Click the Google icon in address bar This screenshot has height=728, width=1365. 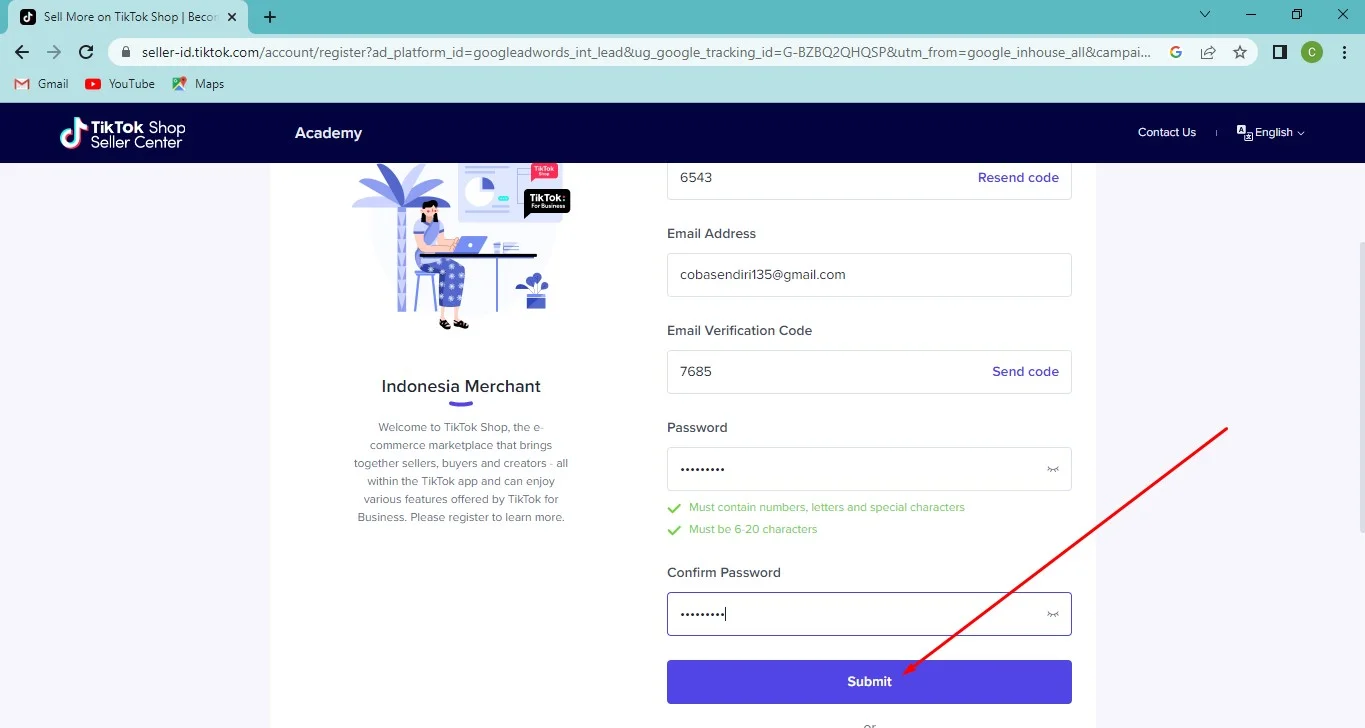click(x=1176, y=52)
